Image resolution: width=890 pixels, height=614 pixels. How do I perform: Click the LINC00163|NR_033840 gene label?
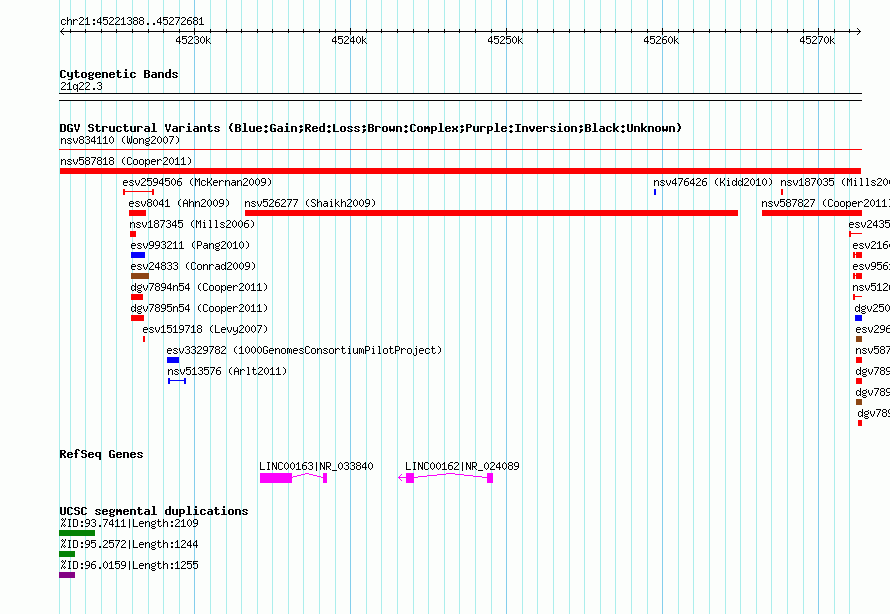[316, 466]
